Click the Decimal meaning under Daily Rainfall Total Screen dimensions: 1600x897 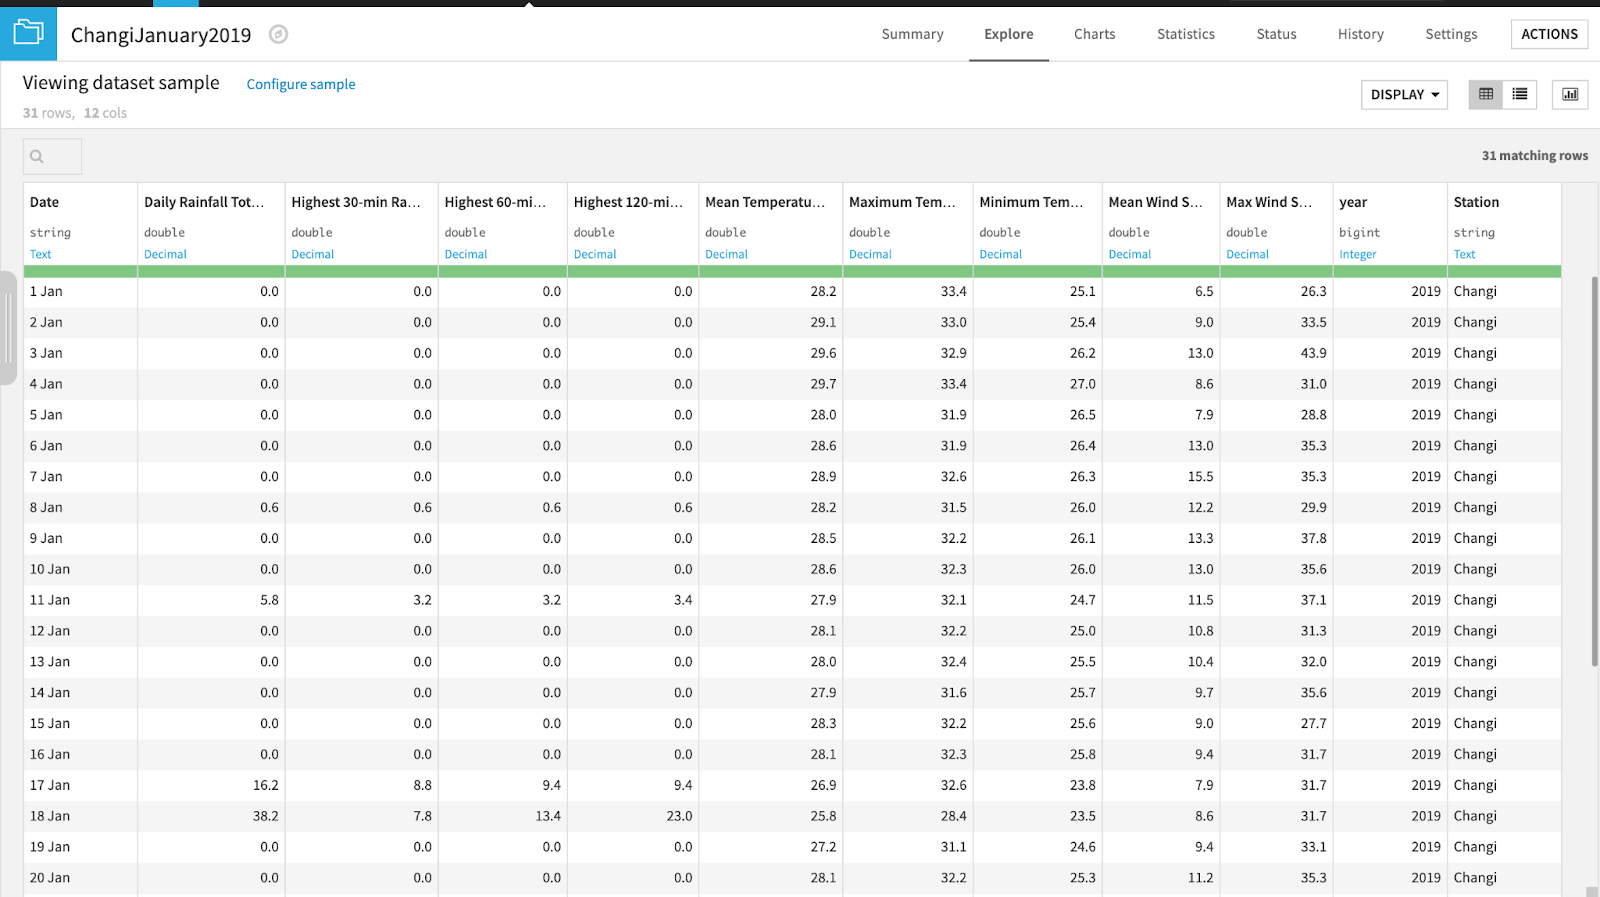click(165, 254)
